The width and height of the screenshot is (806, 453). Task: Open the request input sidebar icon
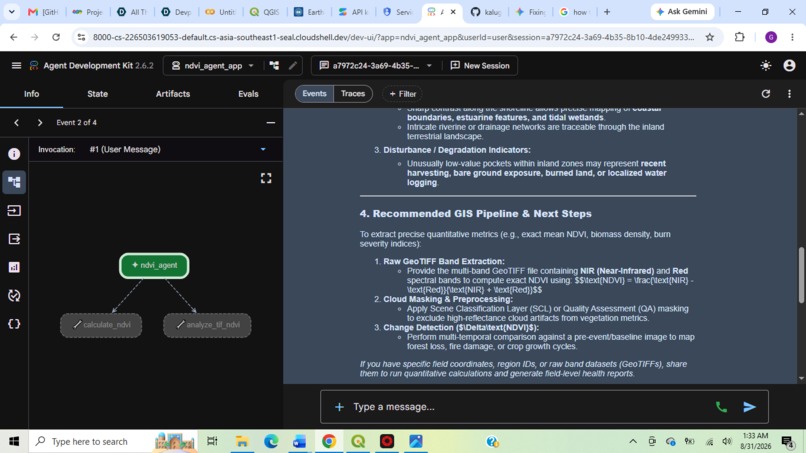(x=14, y=210)
